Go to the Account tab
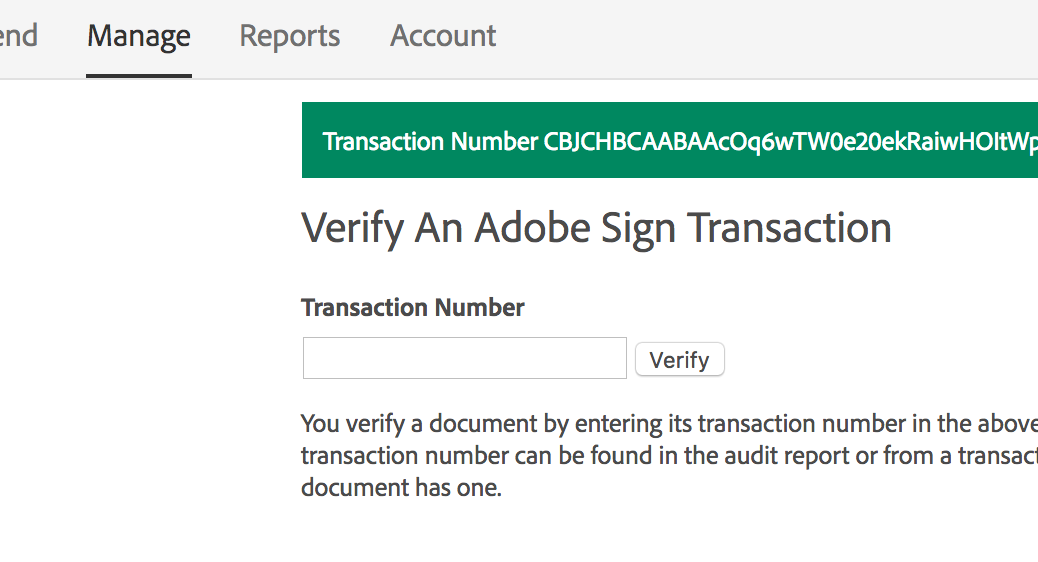 click(443, 37)
